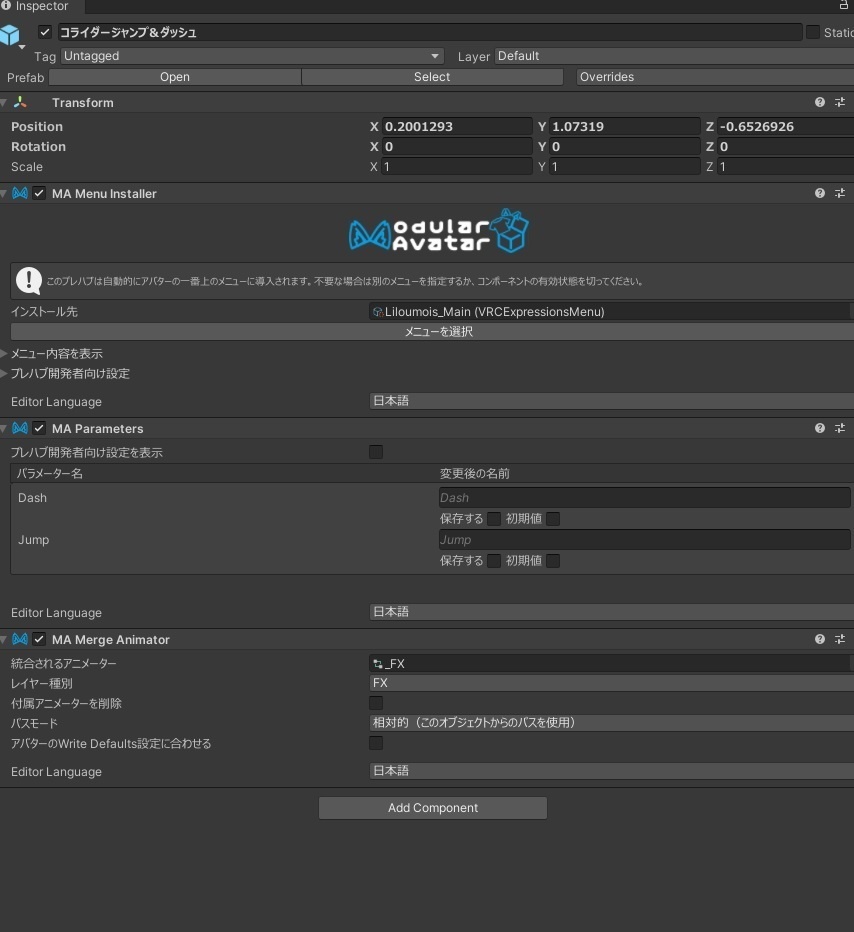Click the Transform axes icon

coord(20,102)
